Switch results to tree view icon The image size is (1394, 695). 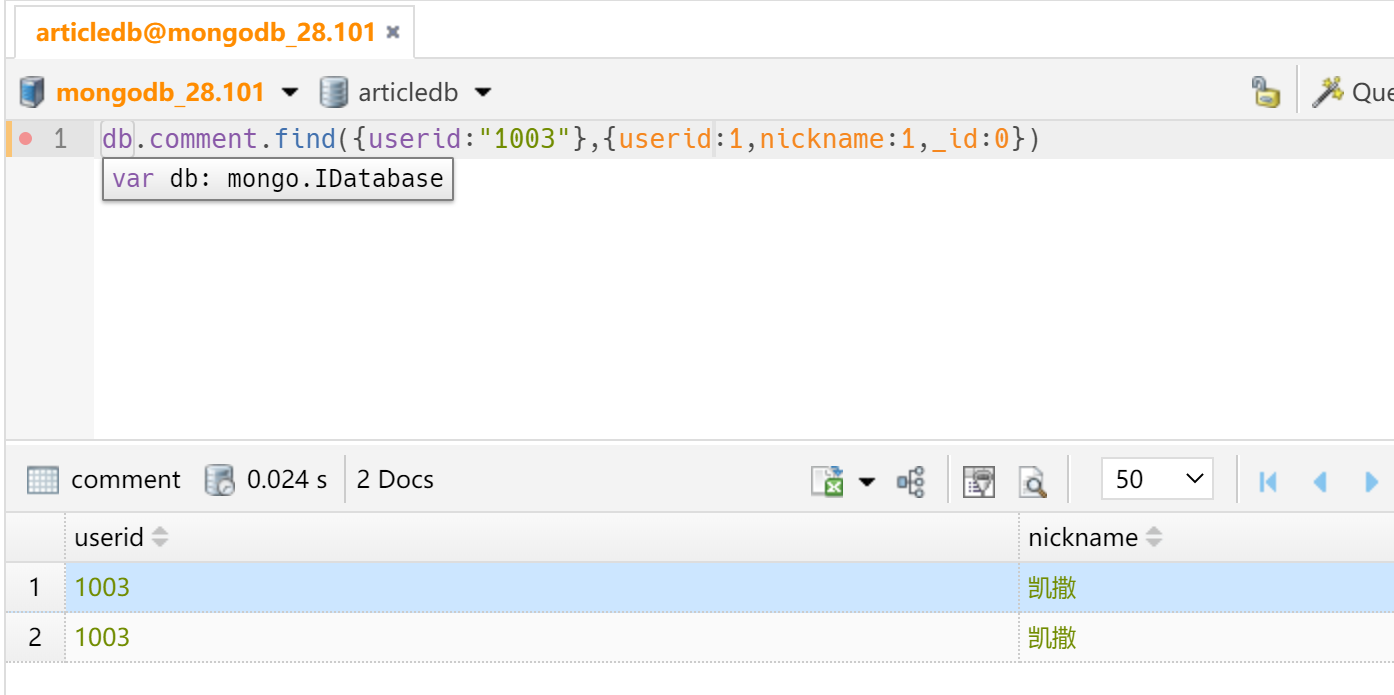tap(911, 481)
